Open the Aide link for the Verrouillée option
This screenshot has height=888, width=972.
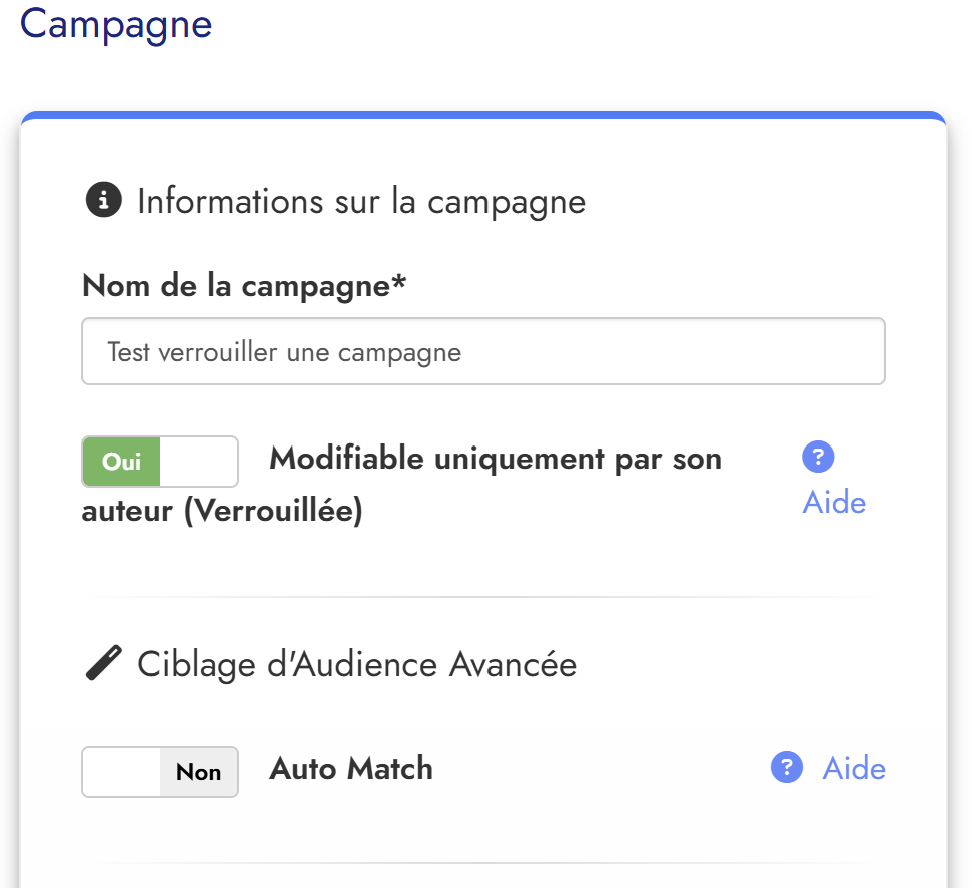pos(834,502)
